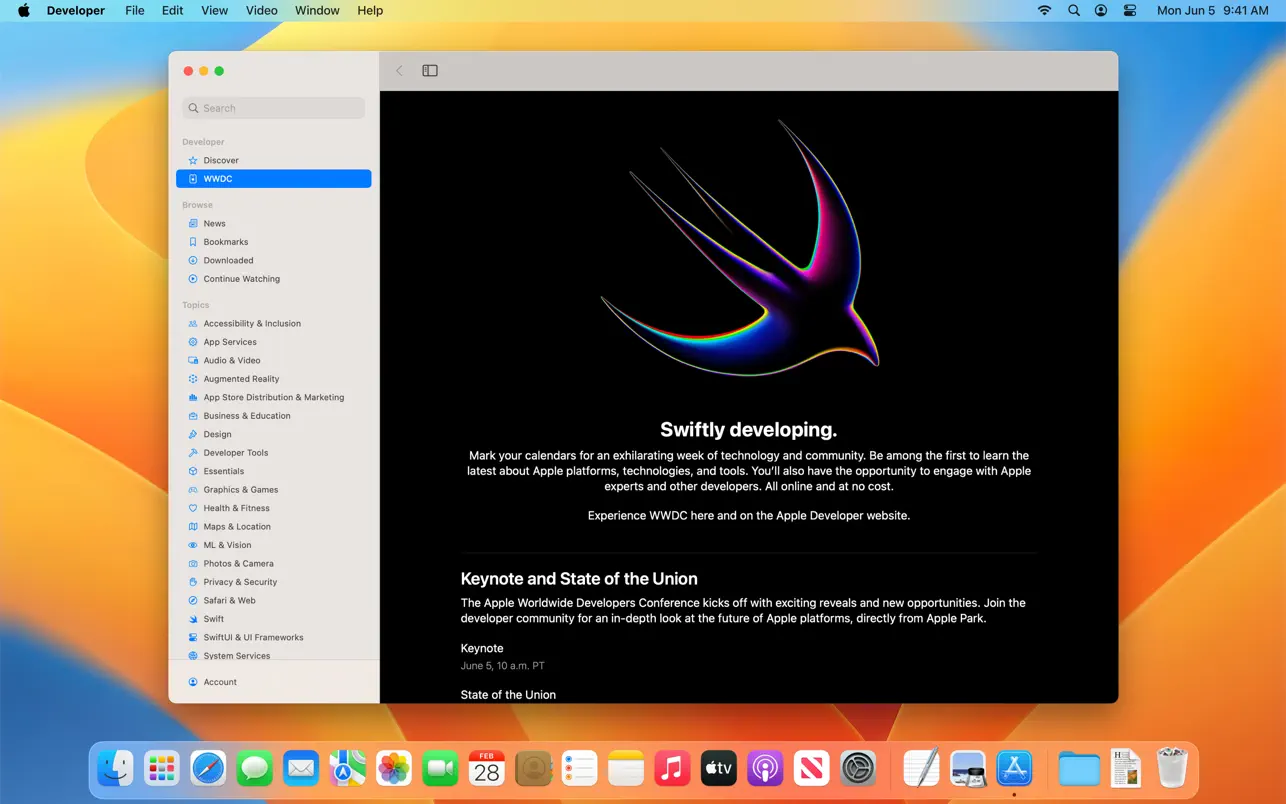Open the Swift topic label
The height and width of the screenshot is (804, 1286).
[x=214, y=619]
